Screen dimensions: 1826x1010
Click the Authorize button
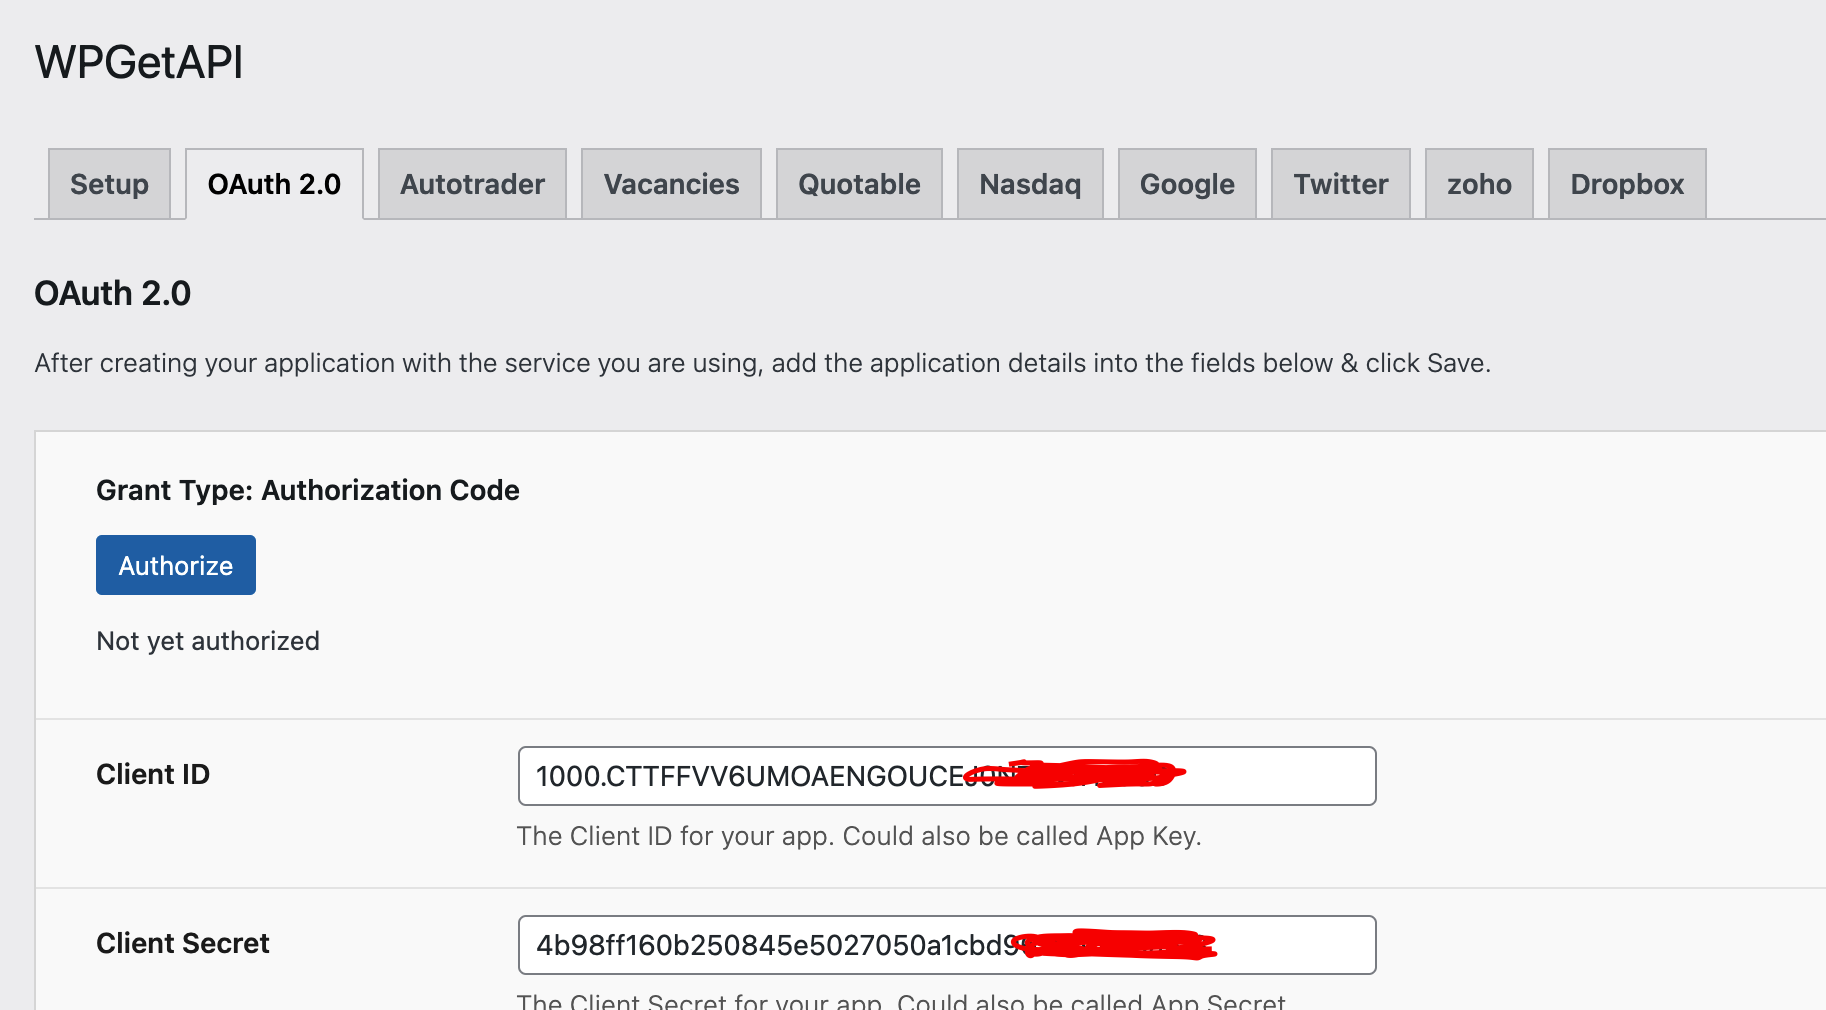click(x=175, y=565)
